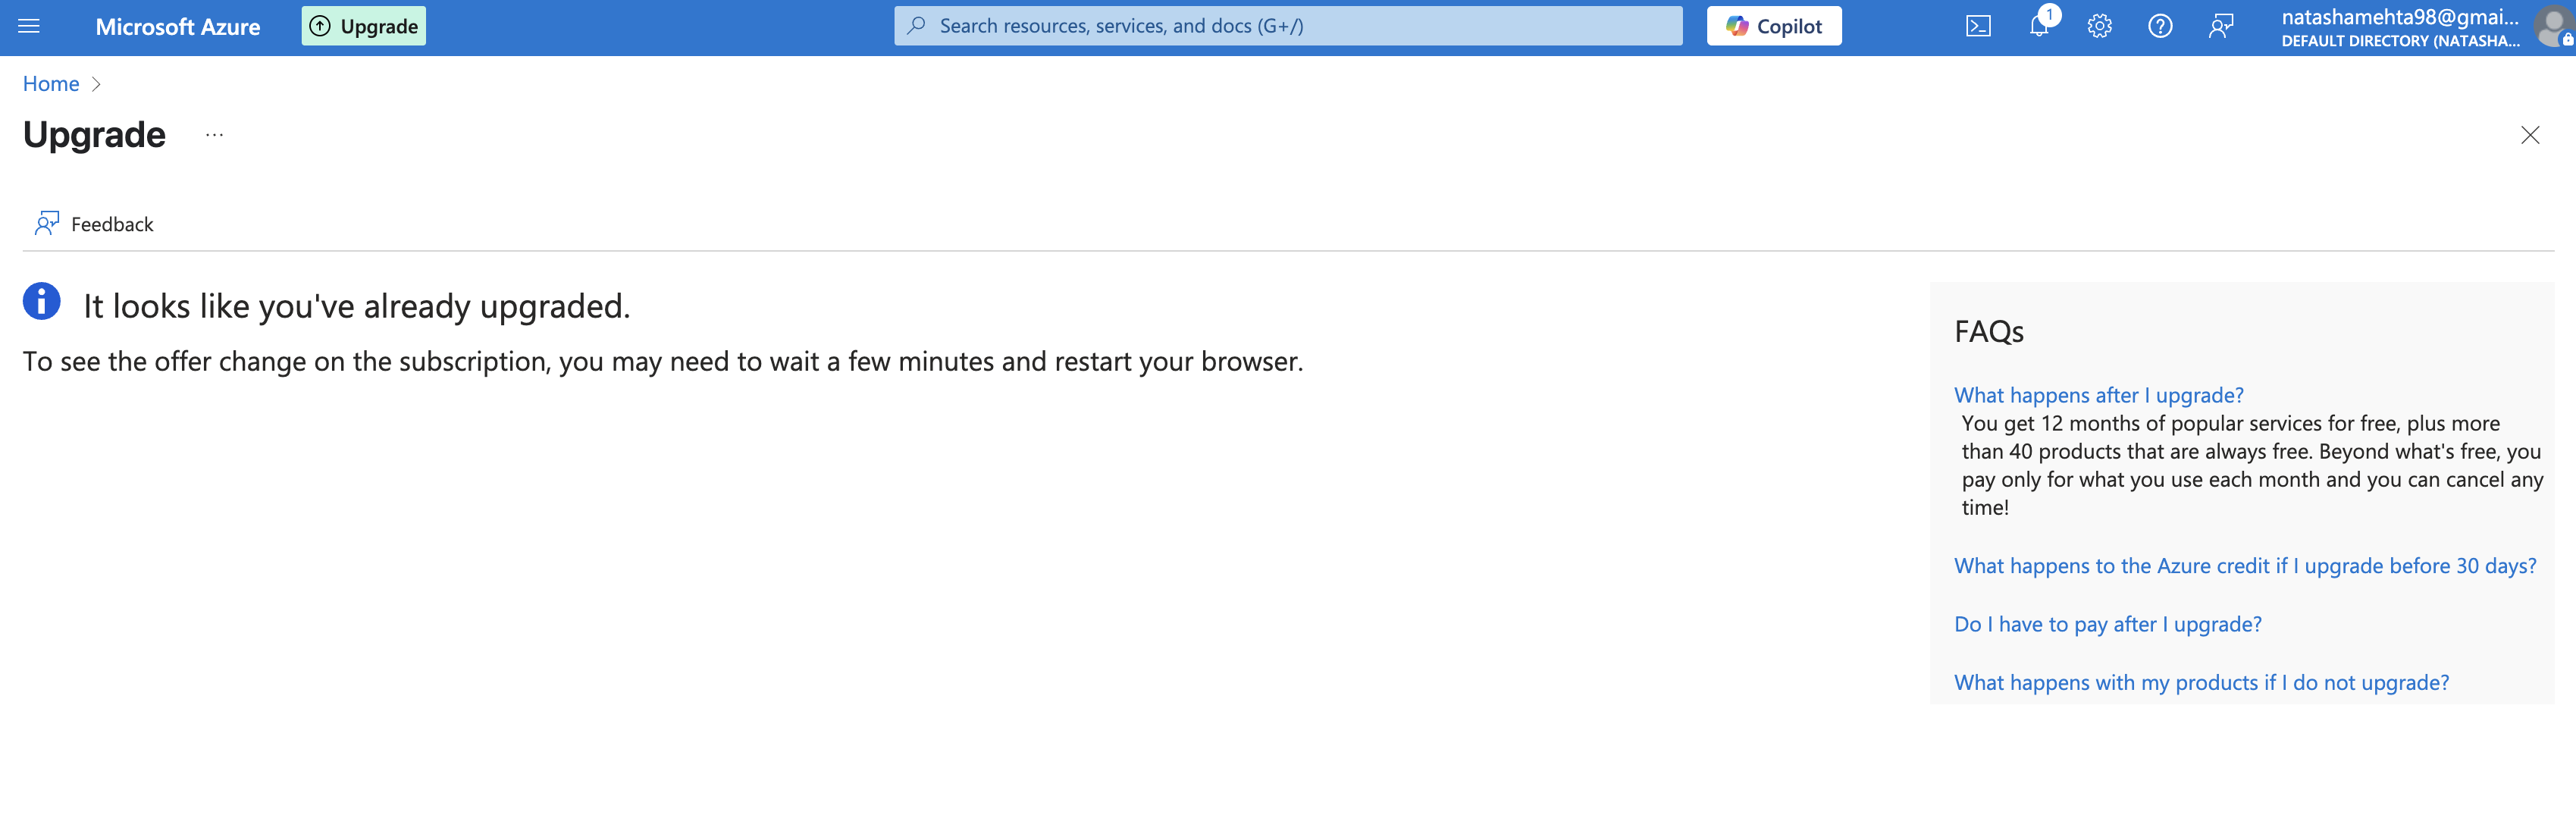The image size is (2576, 840).
Task: Expand 'Do I have to pay' FAQ
Action: pyautogui.click(x=2107, y=624)
